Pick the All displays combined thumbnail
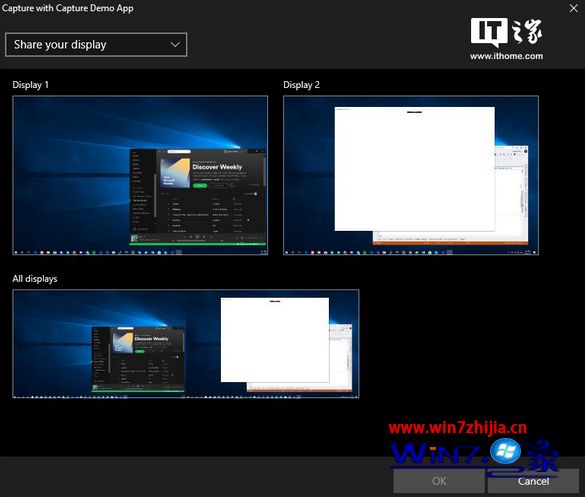The image size is (585, 497). pos(186,344)
